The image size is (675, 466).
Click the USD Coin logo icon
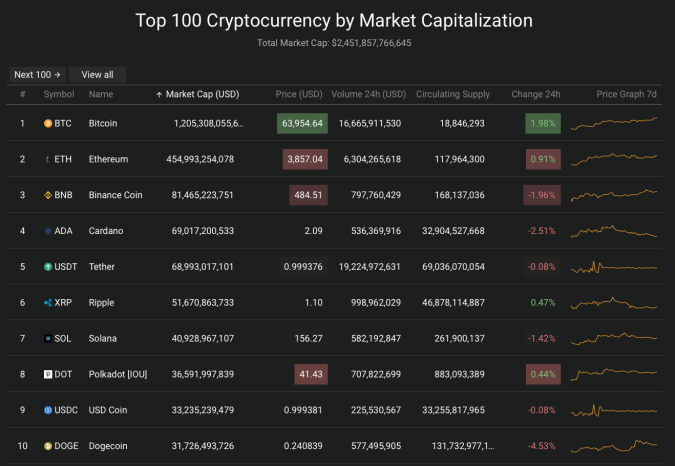point(48,410)
